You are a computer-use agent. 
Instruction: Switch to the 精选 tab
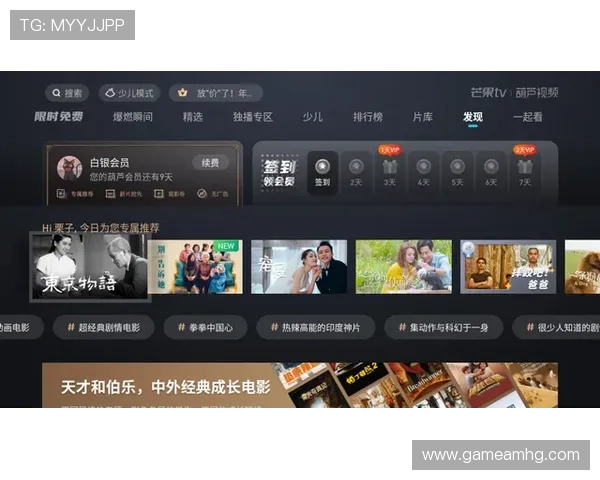click(x=193, y=117)
